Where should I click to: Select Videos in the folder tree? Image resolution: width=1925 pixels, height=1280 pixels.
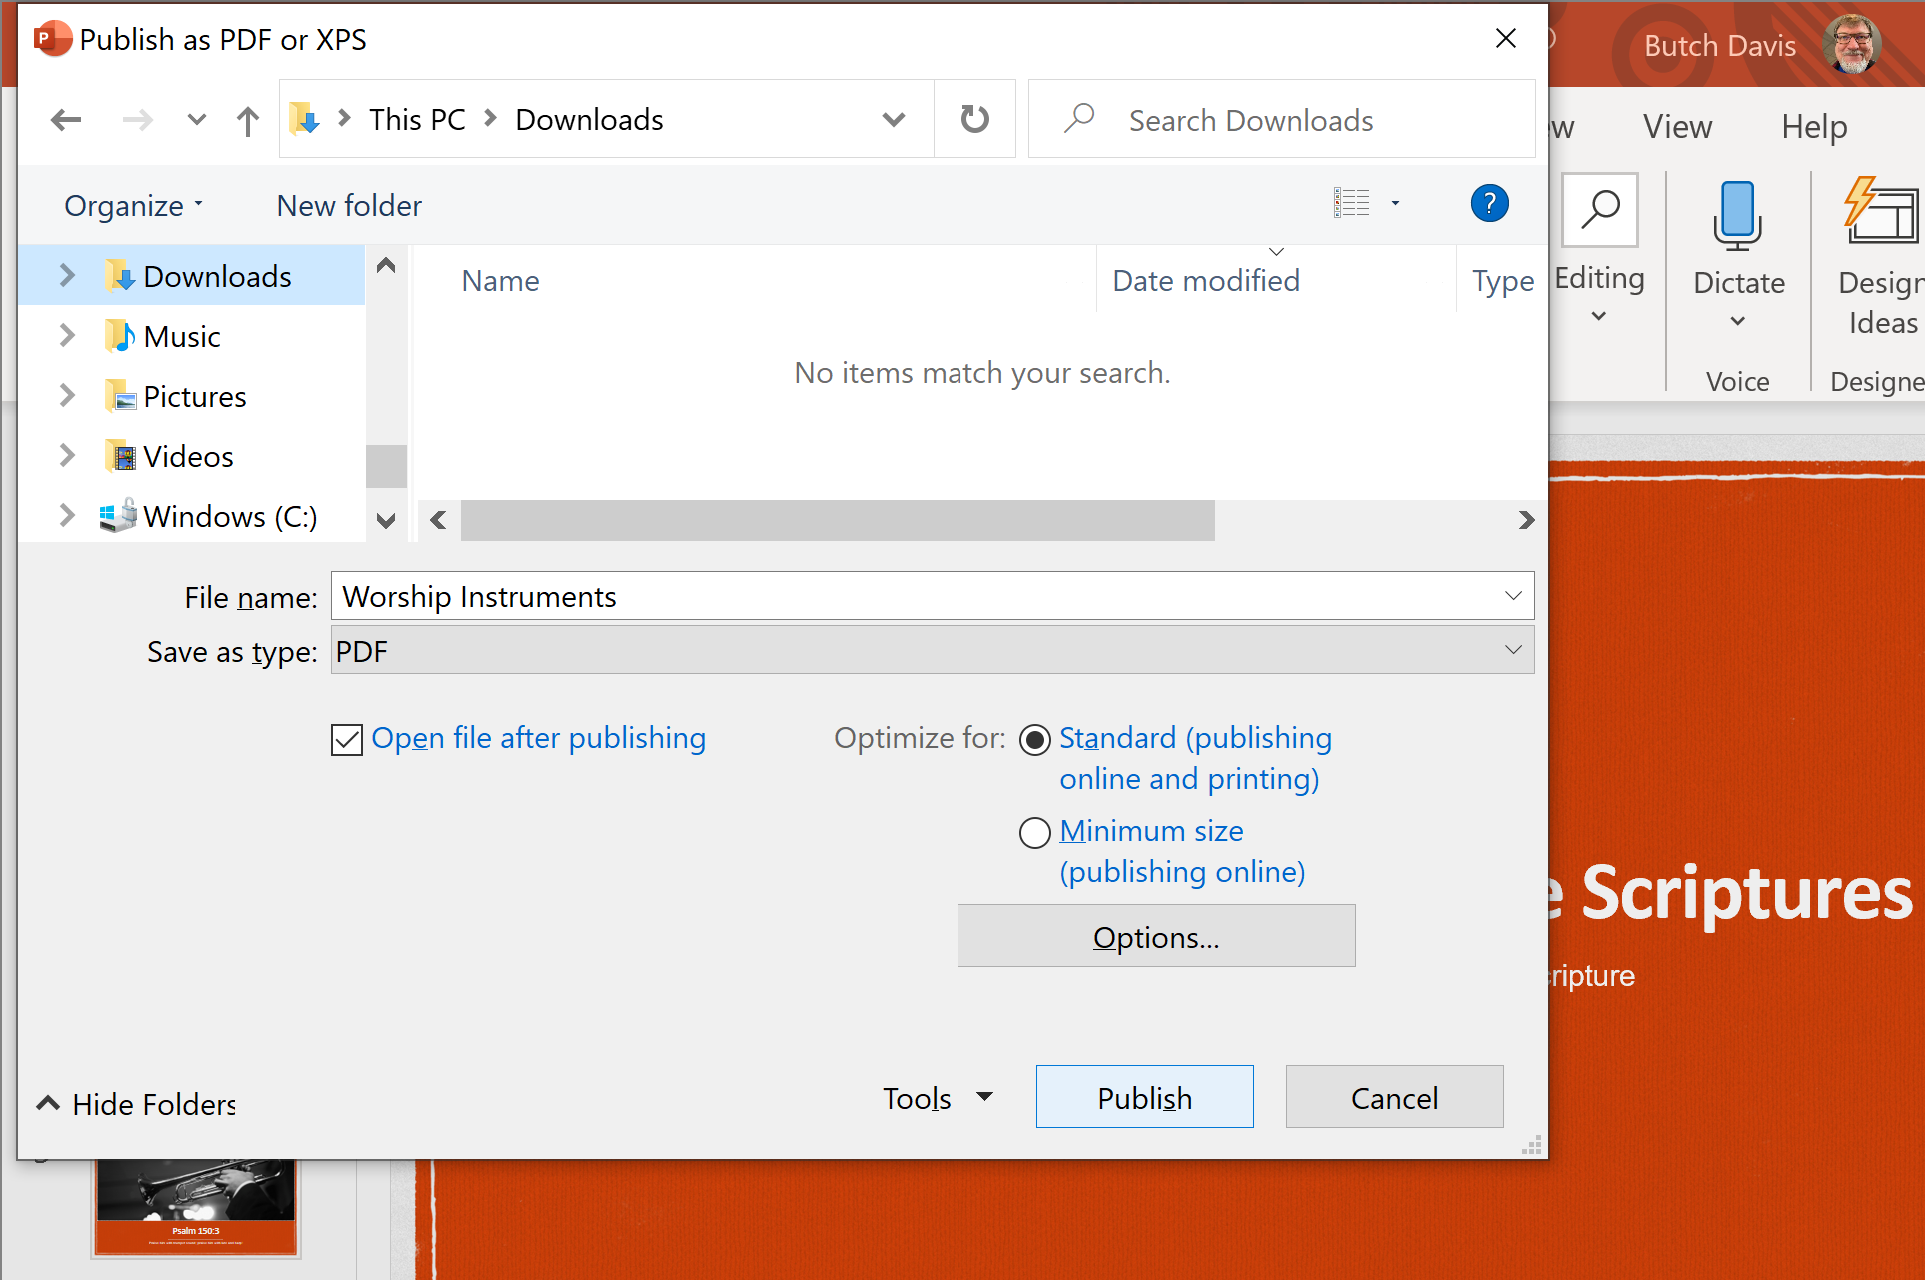(188, 456)
